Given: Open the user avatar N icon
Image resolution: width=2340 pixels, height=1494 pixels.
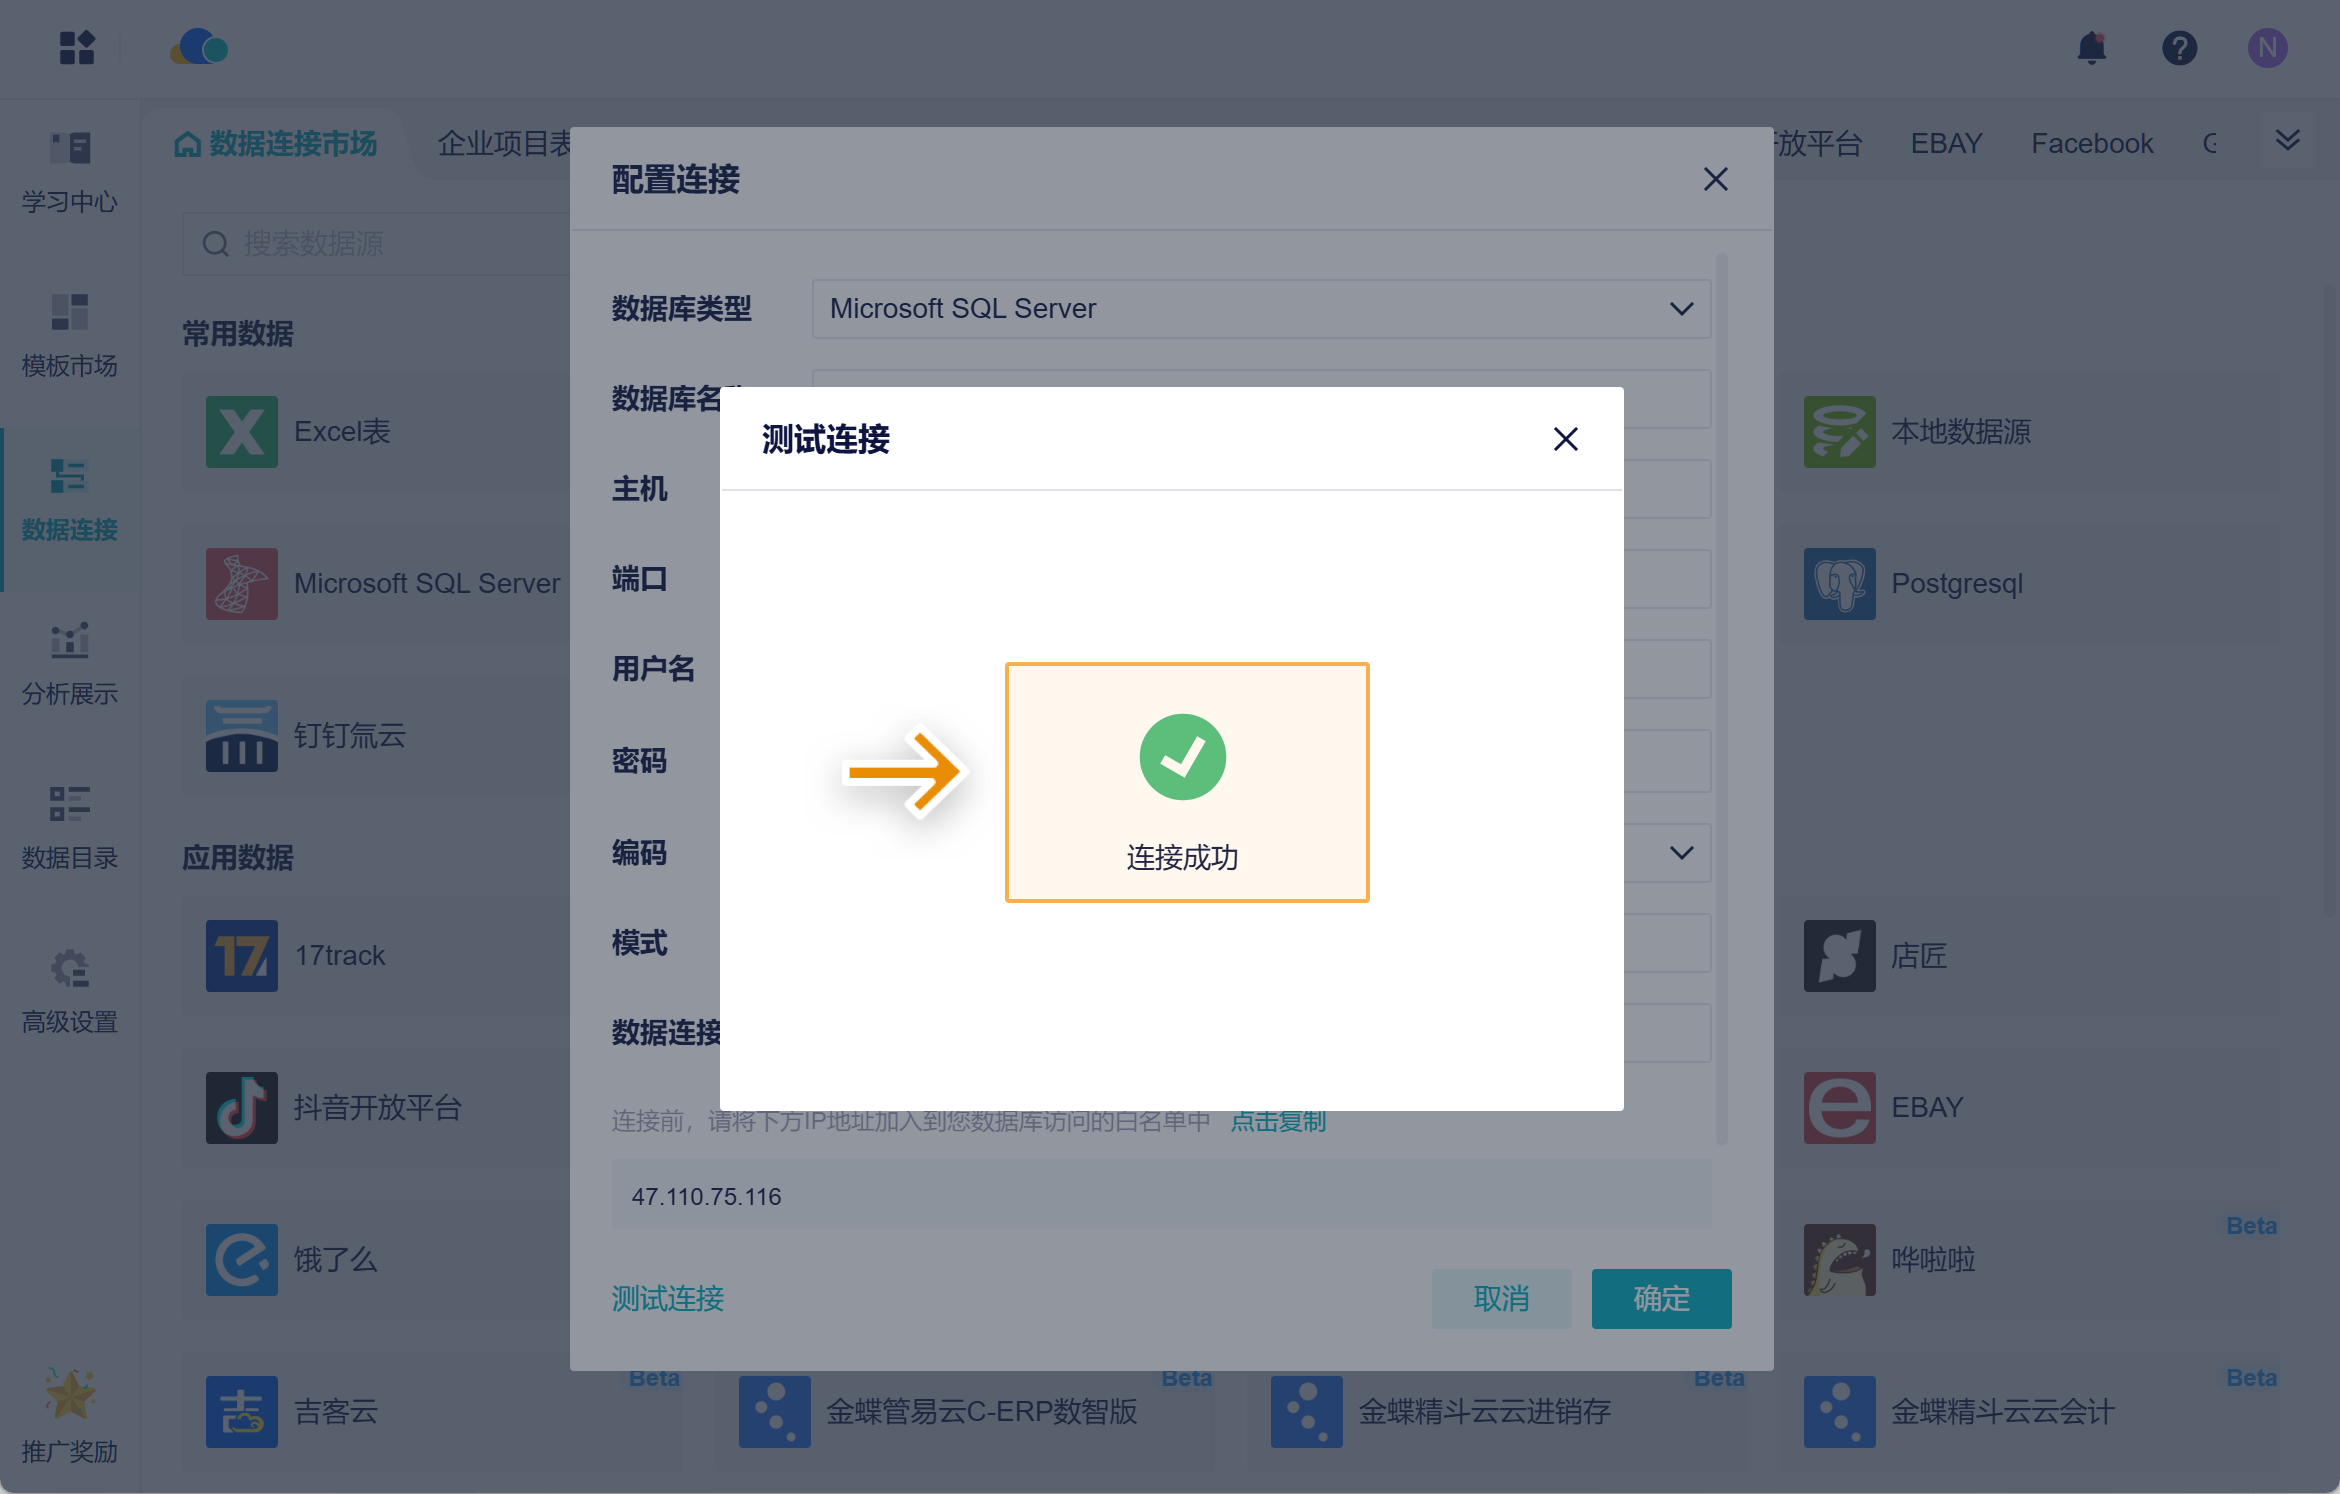Looking at the screenshot, I should 2267,48.
